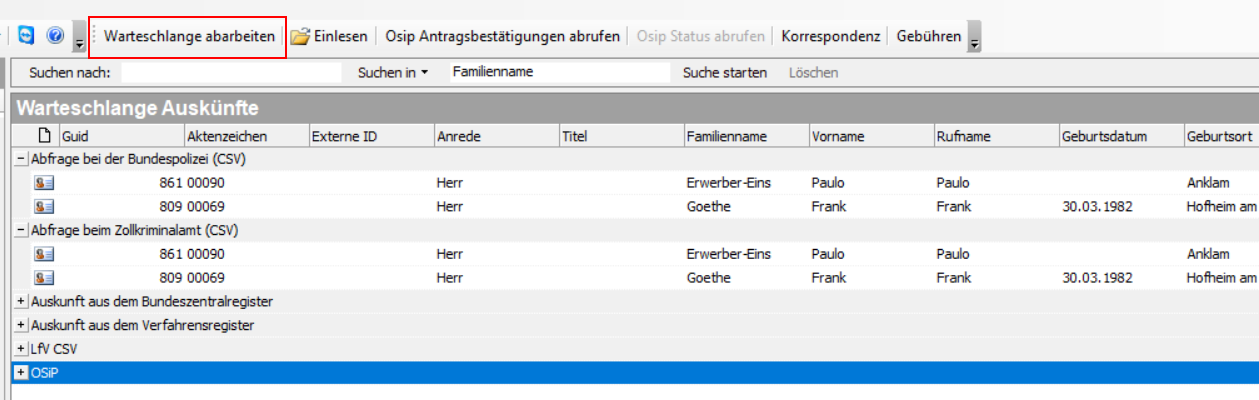Click record icon of Bundespolizei row 809 00069
The height and width of the screenshot is (400, 1259).
43,207
